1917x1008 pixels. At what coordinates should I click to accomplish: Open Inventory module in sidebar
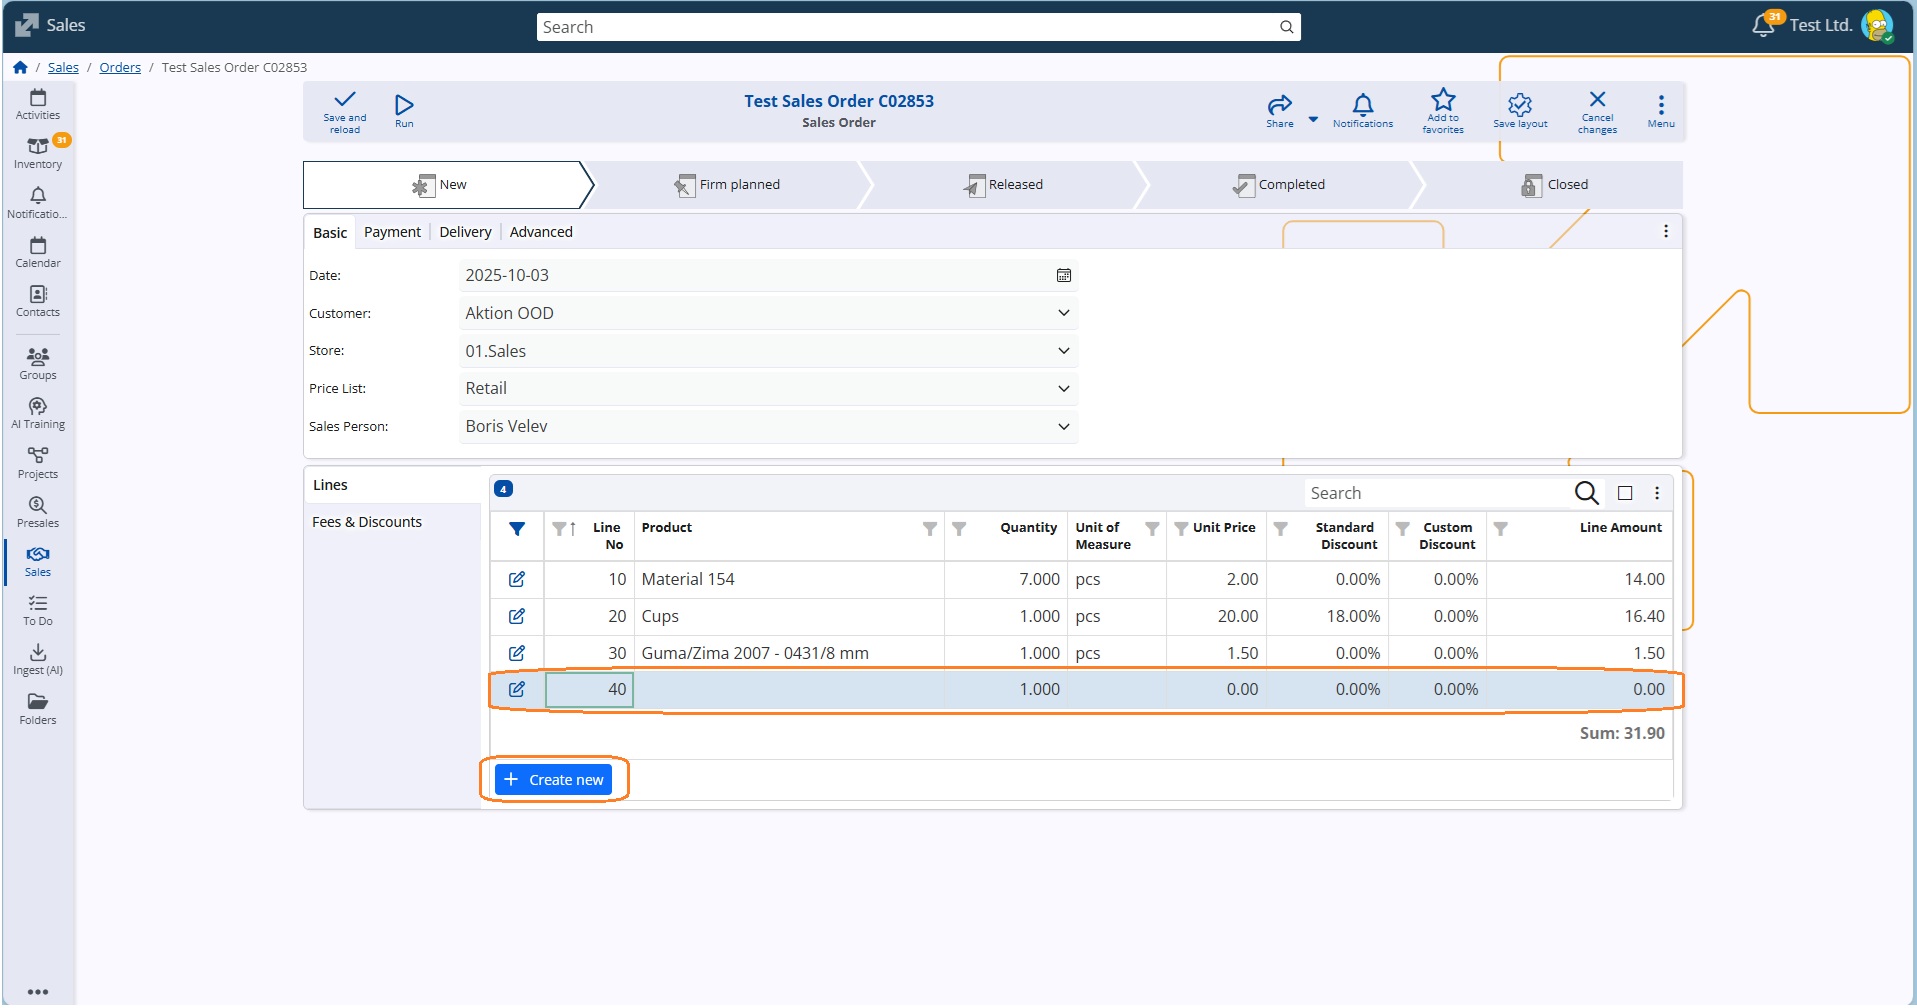(38, 153)
